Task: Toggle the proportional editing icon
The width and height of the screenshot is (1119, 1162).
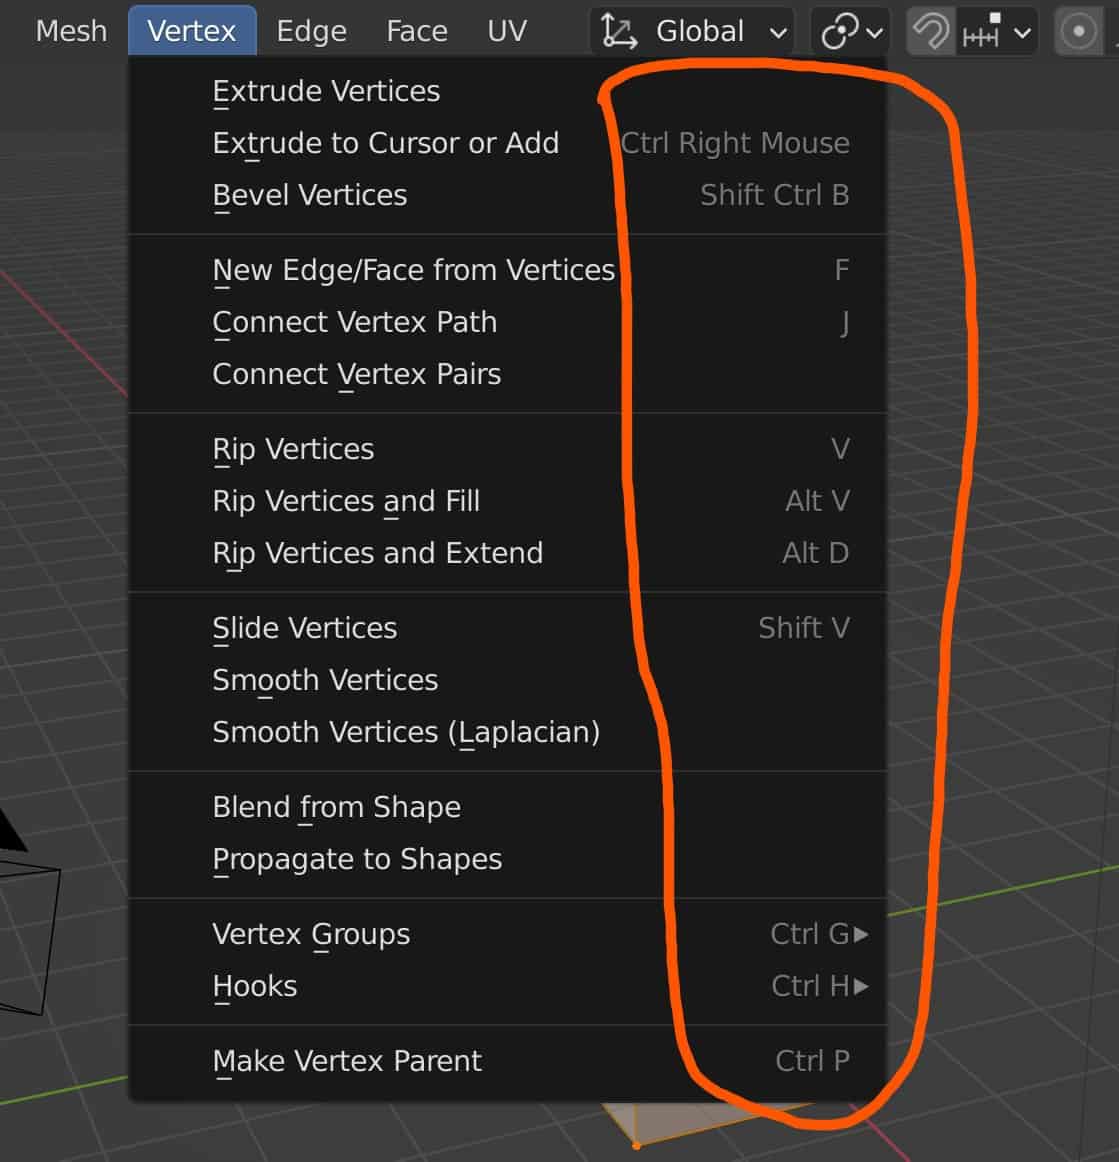Action: 1078,32
